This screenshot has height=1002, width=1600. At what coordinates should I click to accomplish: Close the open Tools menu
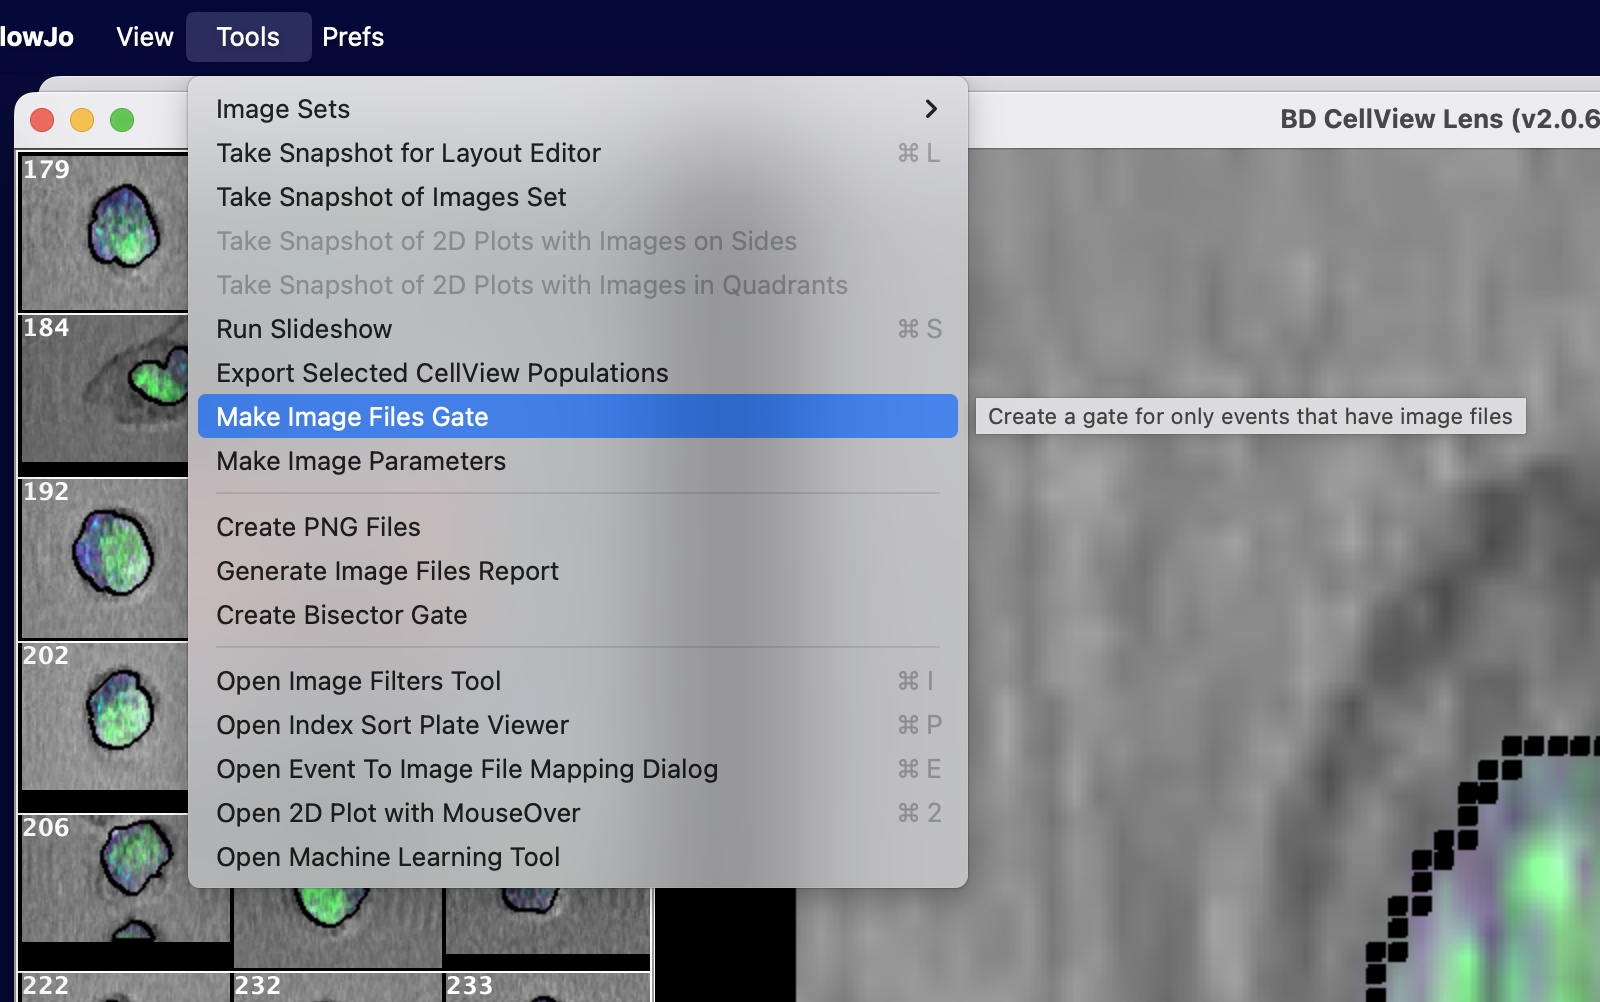[x=248, y=37]
